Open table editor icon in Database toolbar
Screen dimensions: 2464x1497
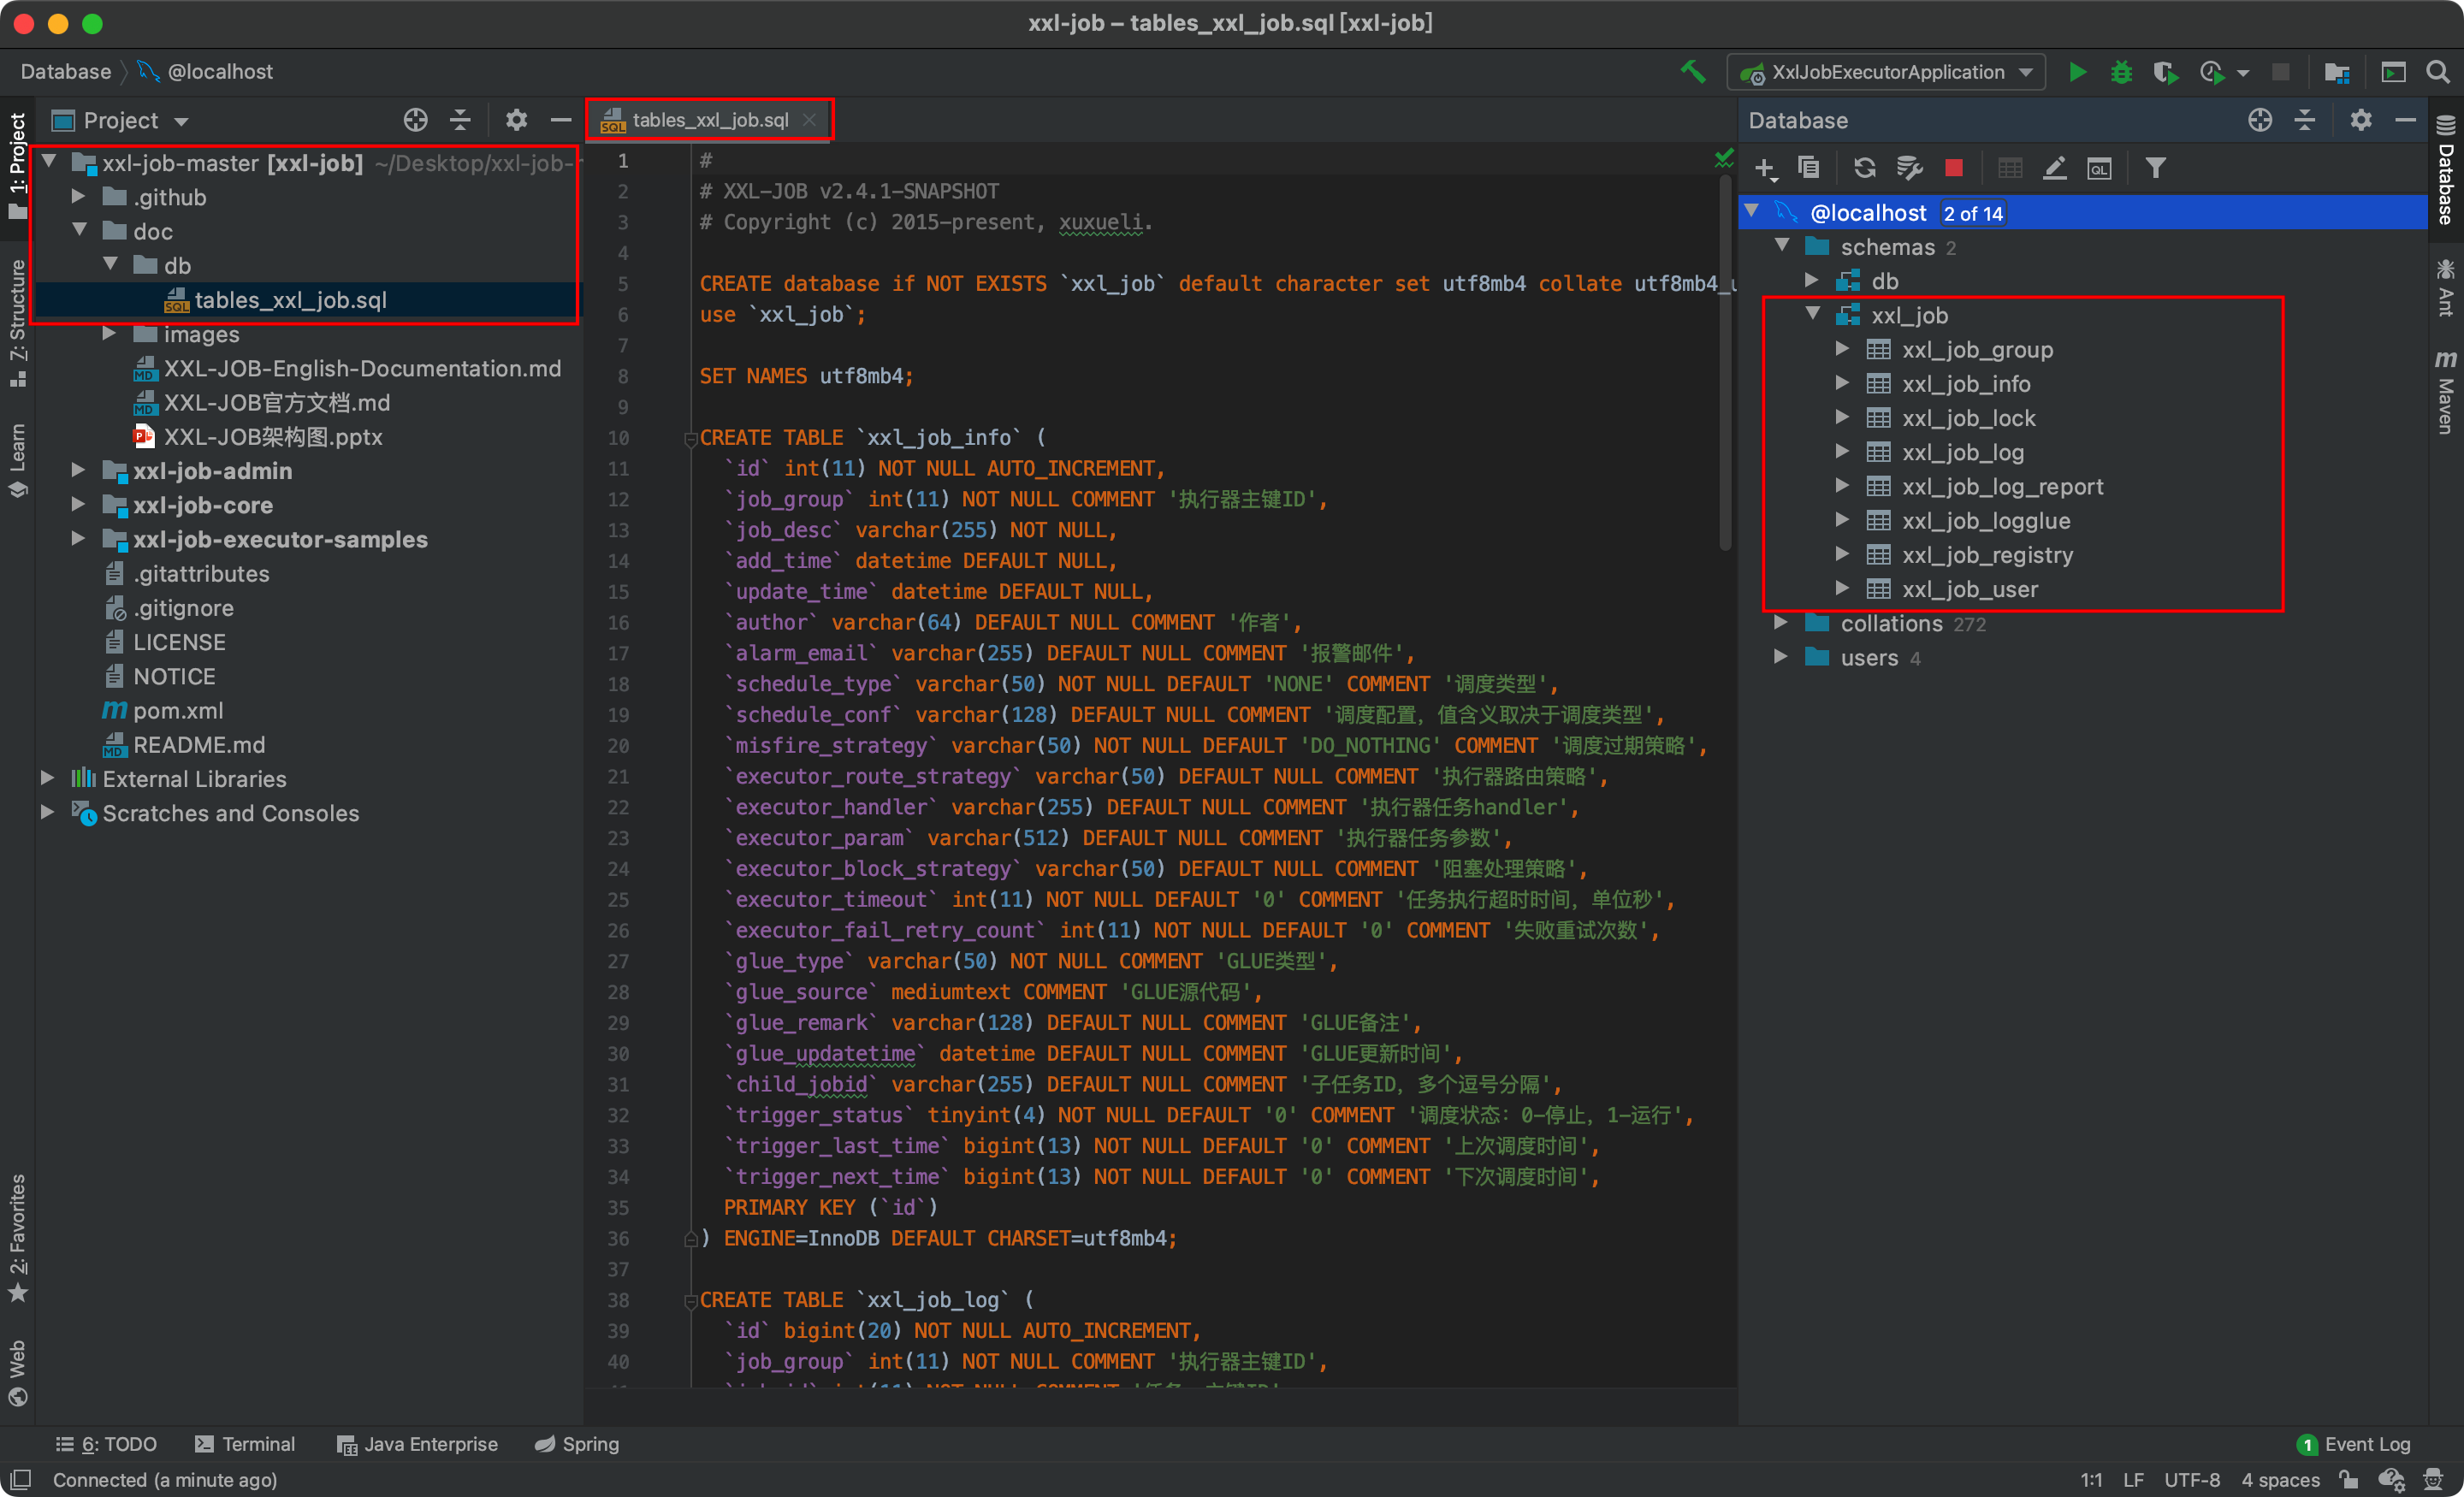pyautogui.click(x=2010, y=168)
